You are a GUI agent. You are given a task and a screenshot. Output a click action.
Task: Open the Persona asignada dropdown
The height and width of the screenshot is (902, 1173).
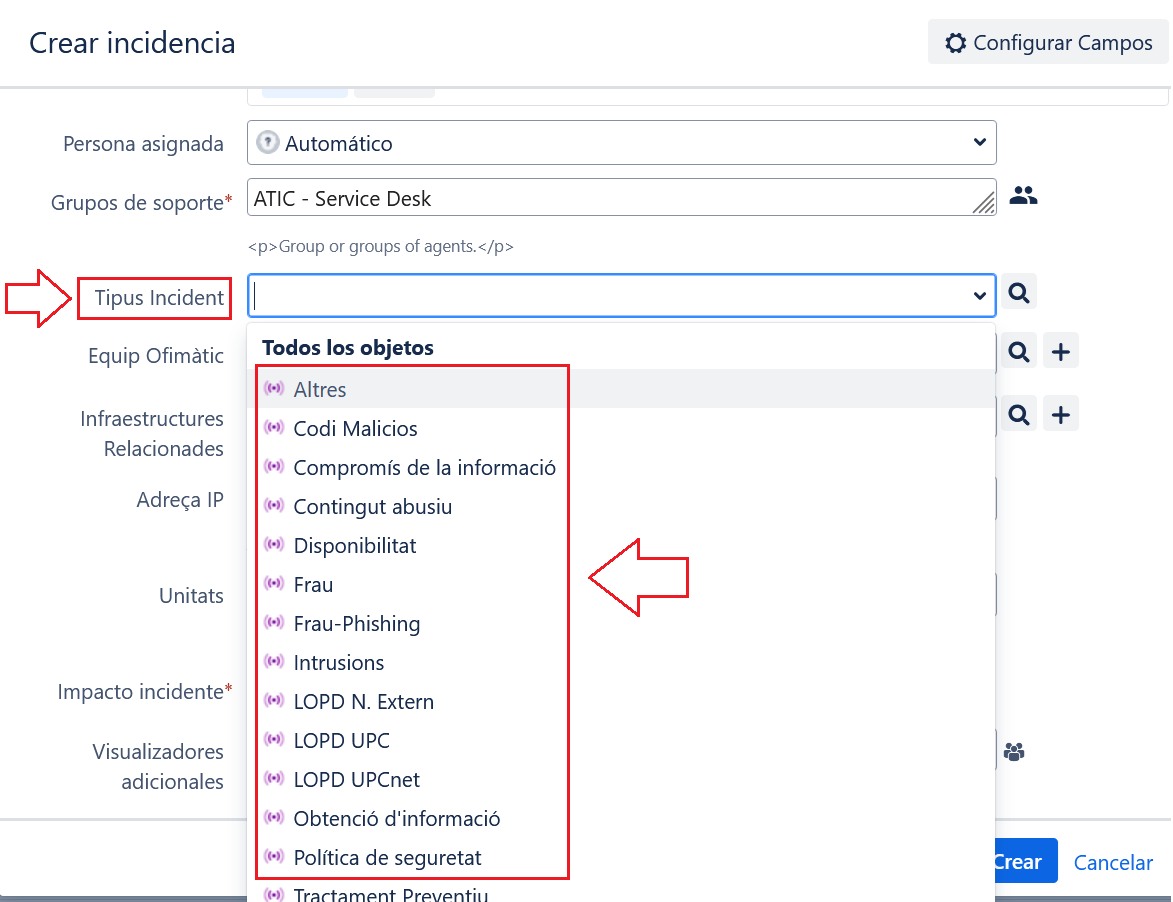621,143
